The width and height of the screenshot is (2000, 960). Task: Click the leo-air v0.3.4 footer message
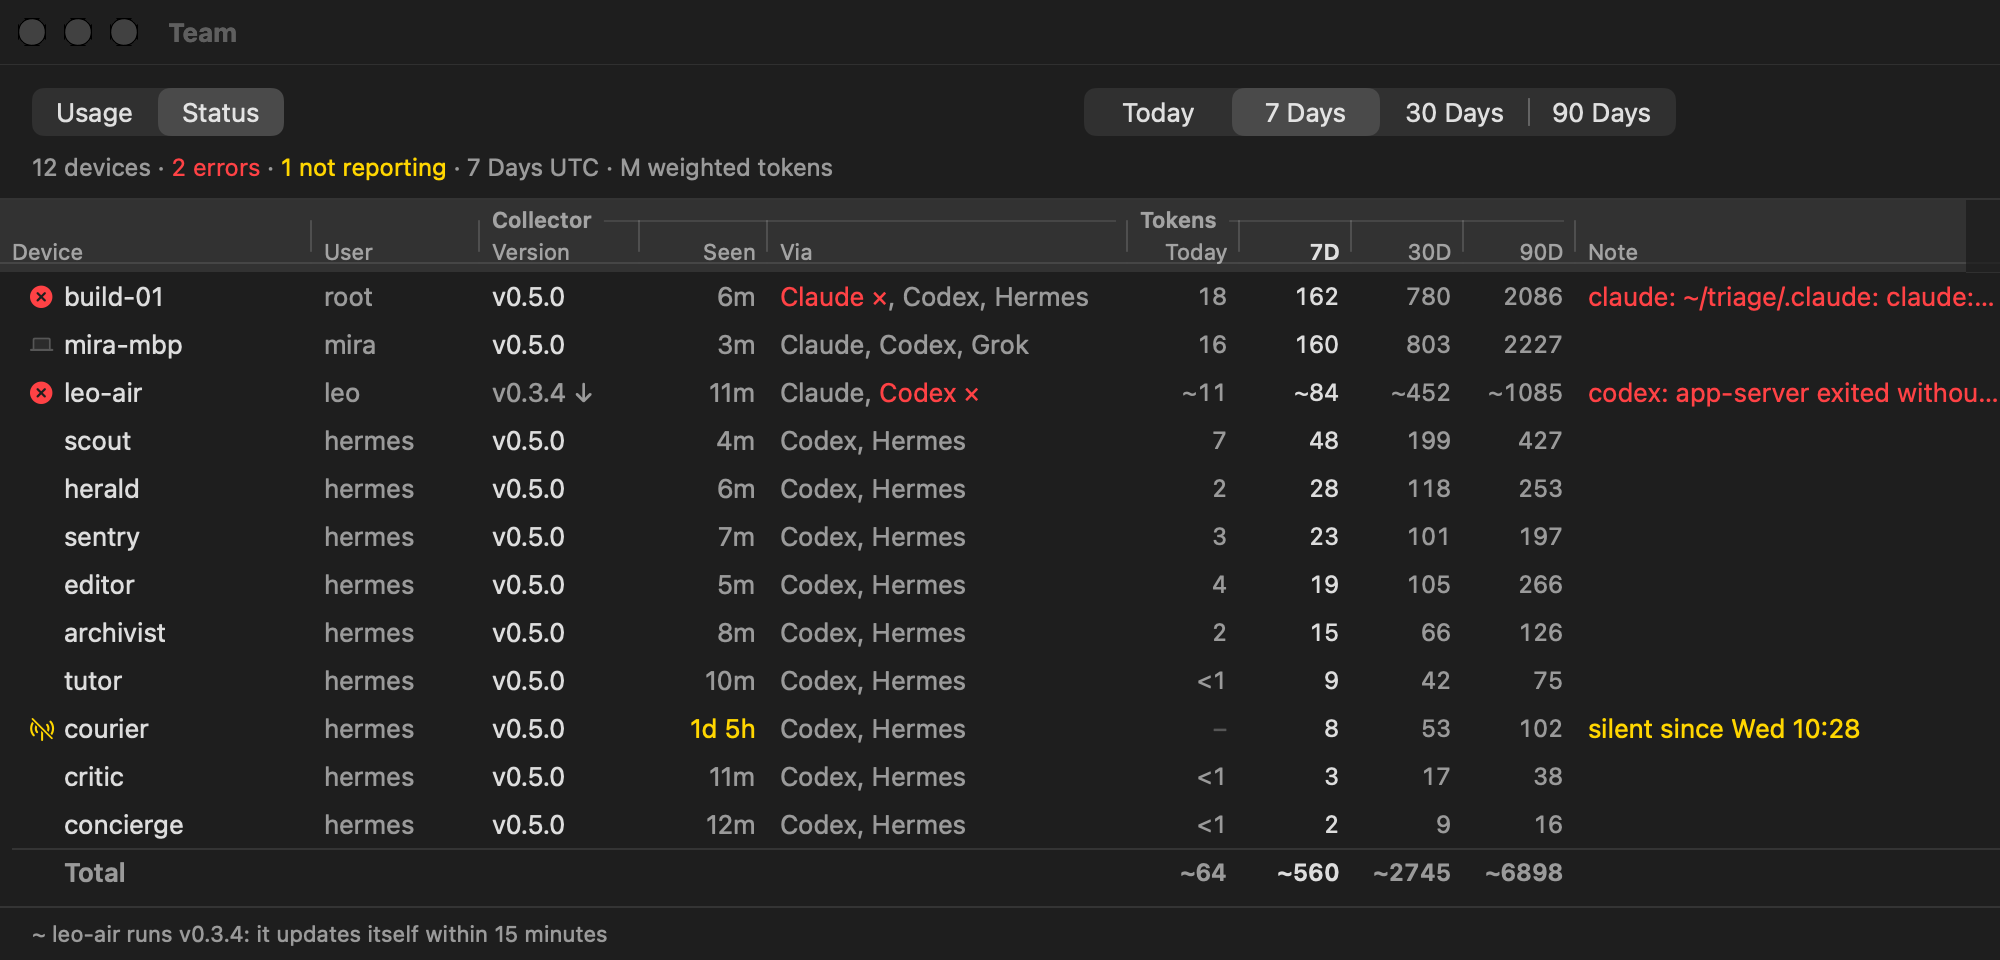320,934
